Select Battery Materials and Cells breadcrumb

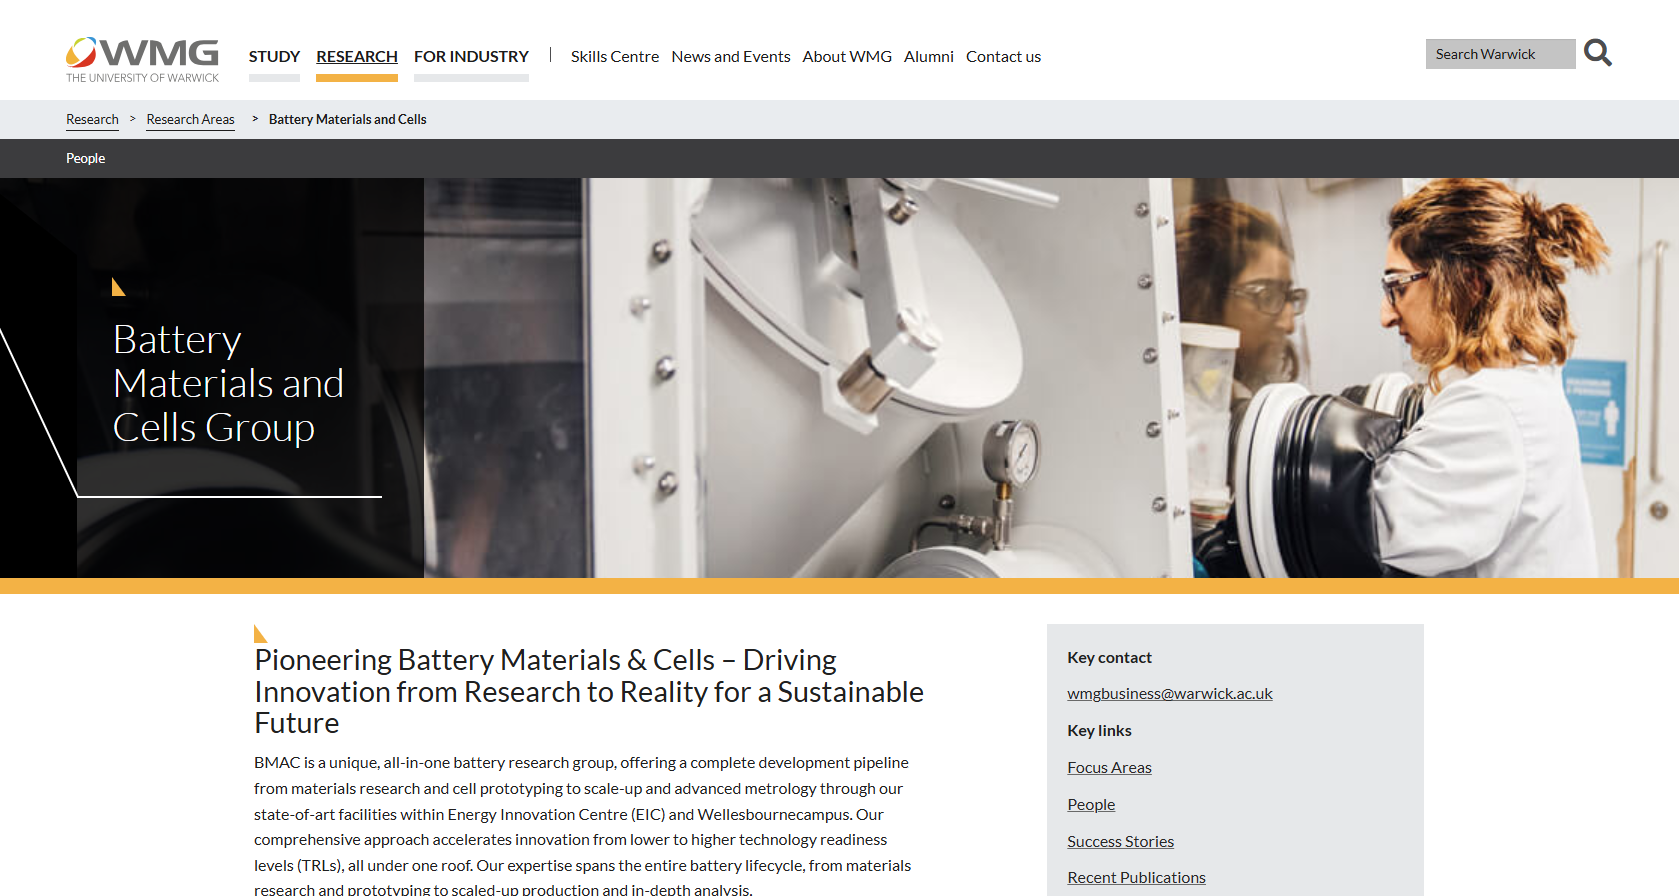tap(347, 119)
